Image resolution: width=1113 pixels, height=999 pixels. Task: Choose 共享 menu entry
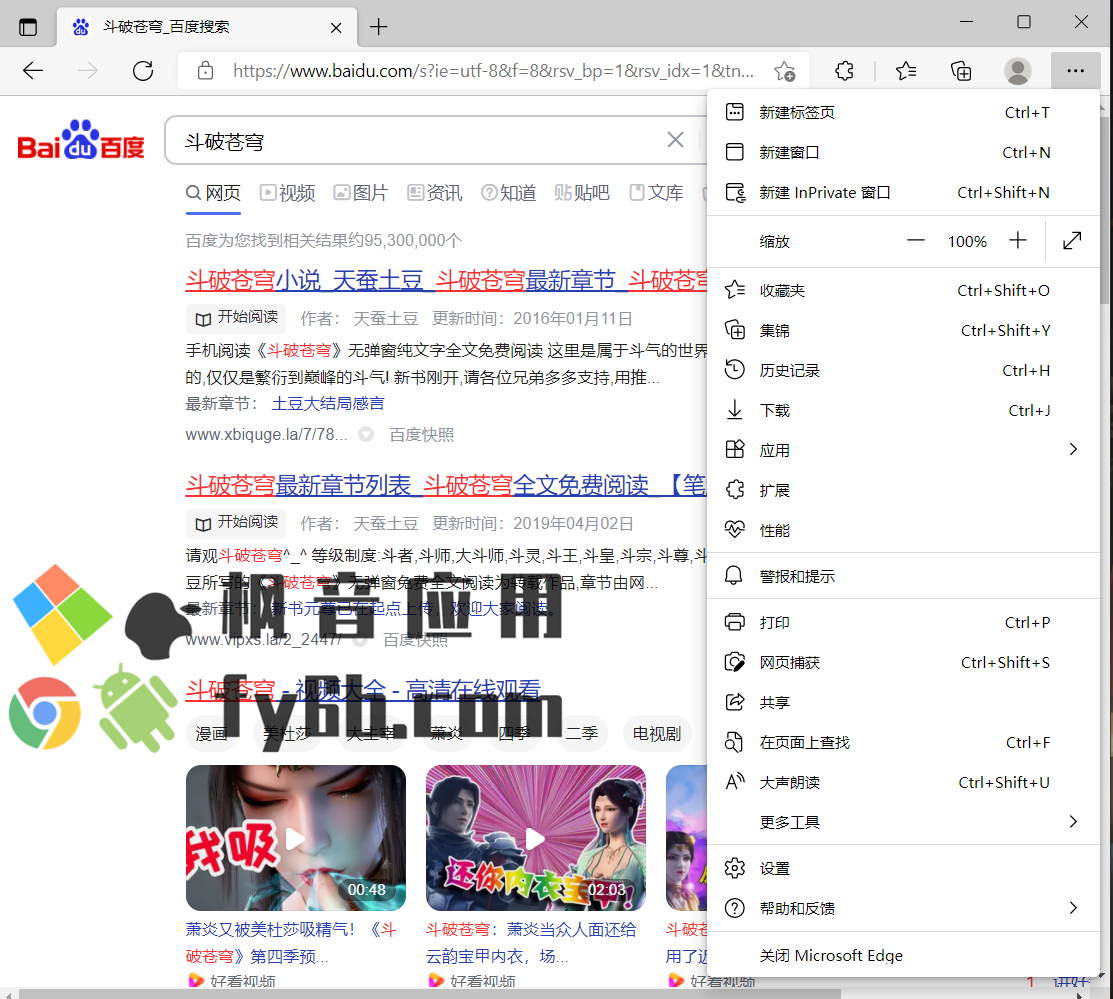(903, 702)
